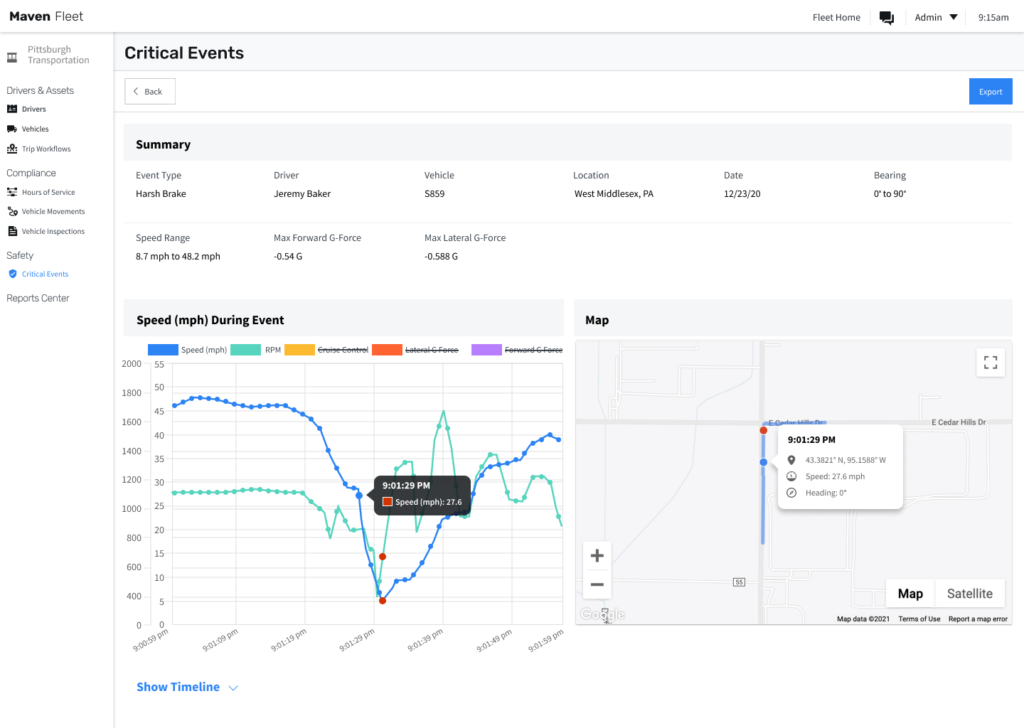
Task: Open Vehicle Movements
Action: point(54,212)
